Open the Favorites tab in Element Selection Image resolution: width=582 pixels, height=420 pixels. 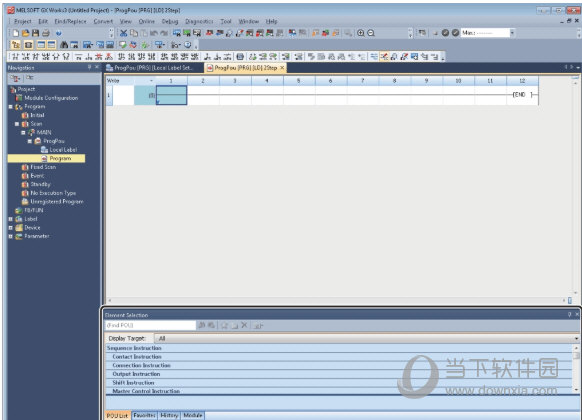[145, 415]
